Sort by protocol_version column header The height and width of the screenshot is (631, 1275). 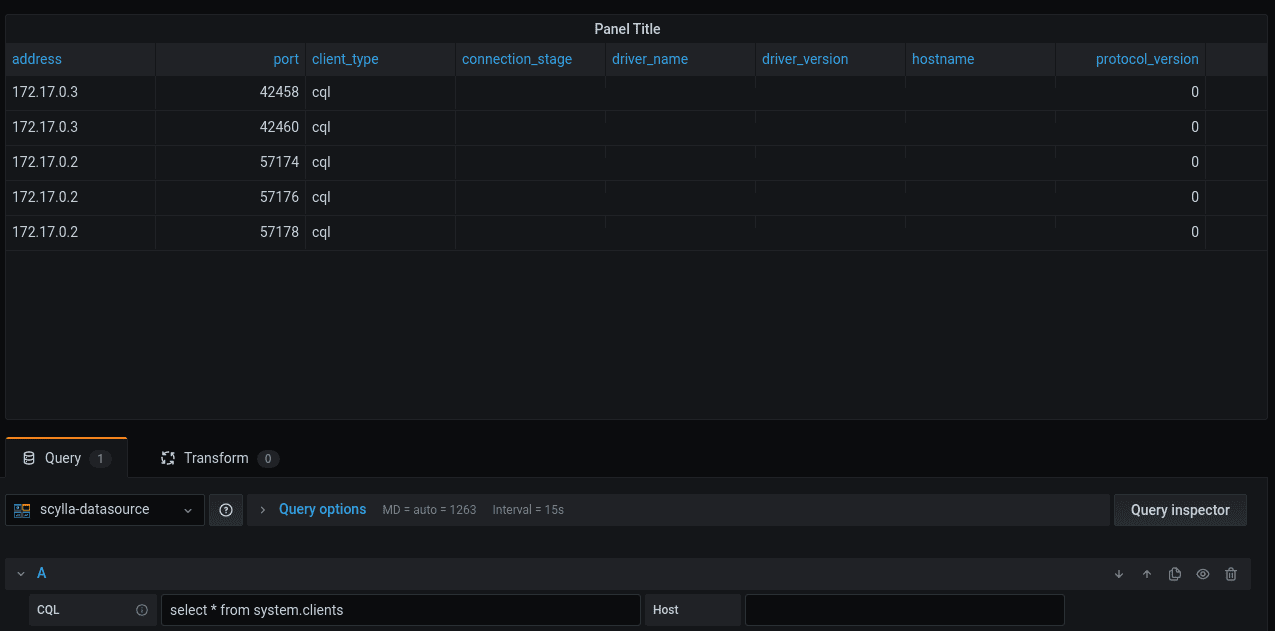(x=1147, y=59)
